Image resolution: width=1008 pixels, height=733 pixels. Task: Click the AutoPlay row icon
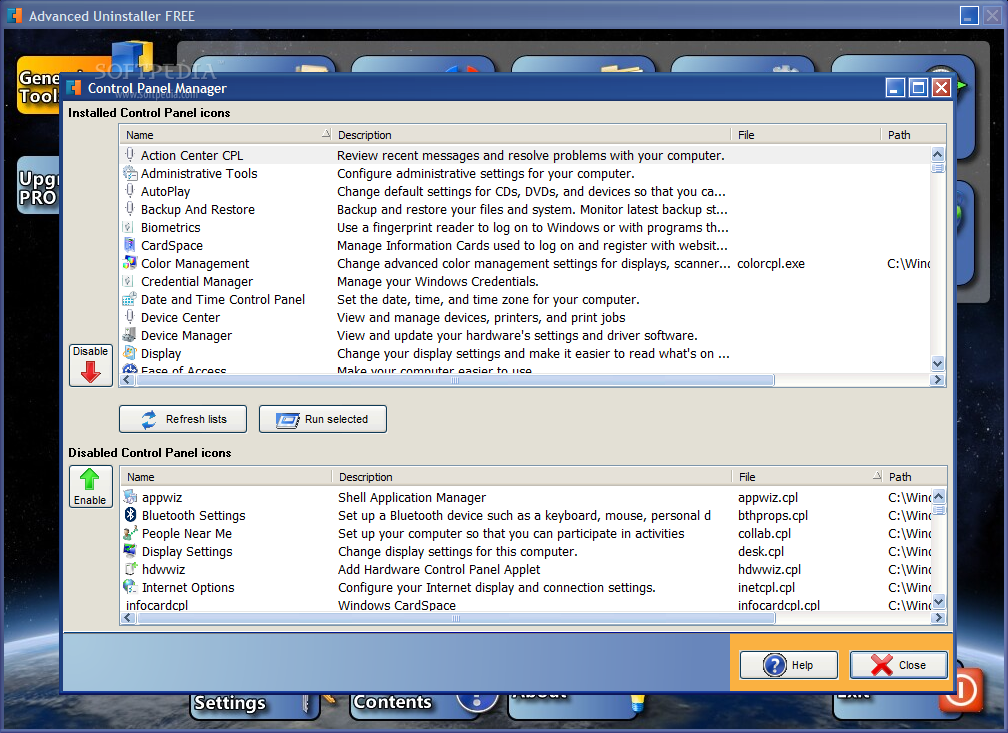pos(130,191)
